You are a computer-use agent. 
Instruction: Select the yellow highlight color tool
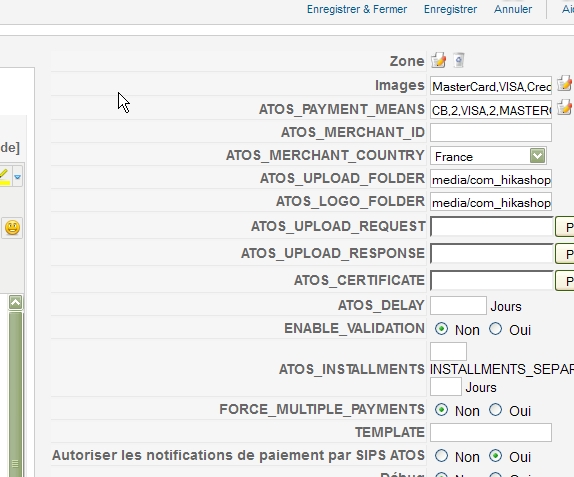point(4,177)
